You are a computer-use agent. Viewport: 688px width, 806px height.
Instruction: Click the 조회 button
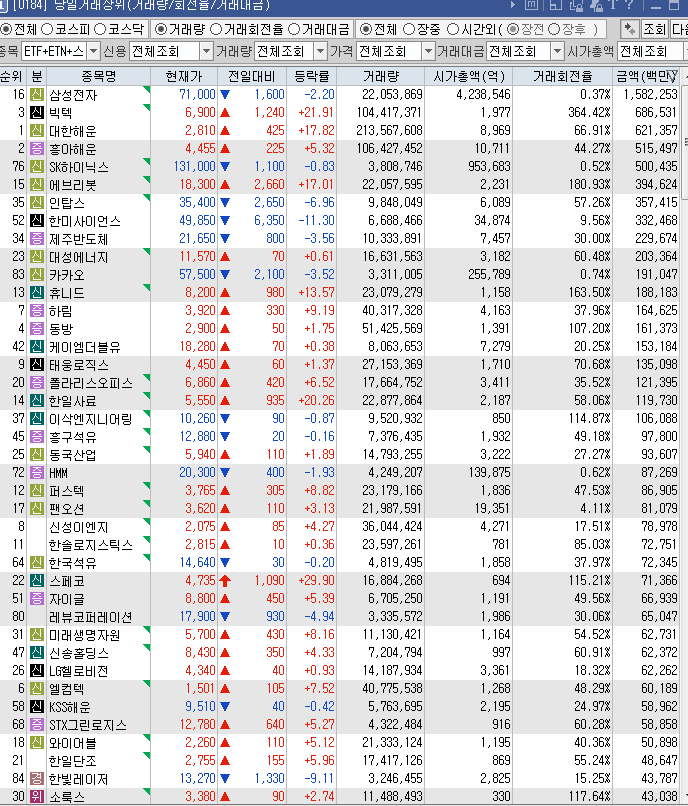click(x=655, y=29)
